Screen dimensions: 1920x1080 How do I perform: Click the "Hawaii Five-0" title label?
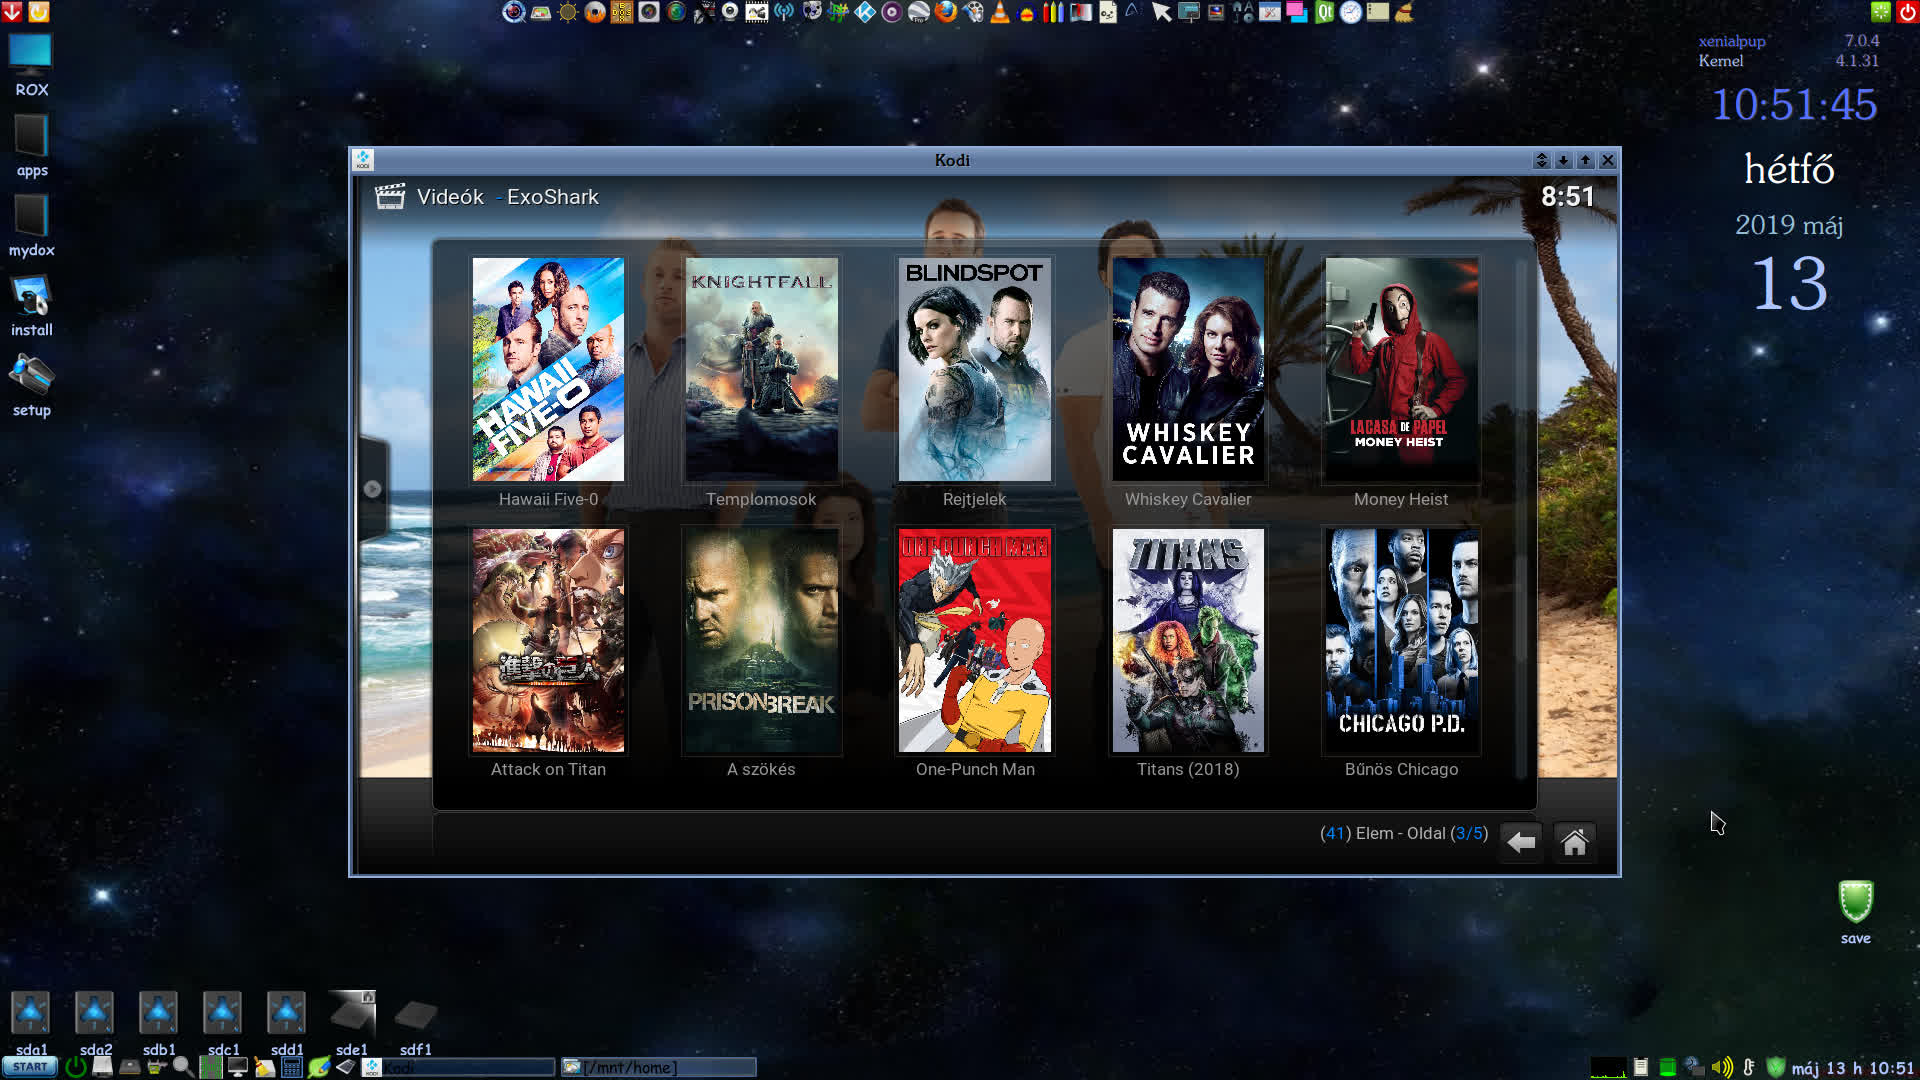[x=548, y=499]
